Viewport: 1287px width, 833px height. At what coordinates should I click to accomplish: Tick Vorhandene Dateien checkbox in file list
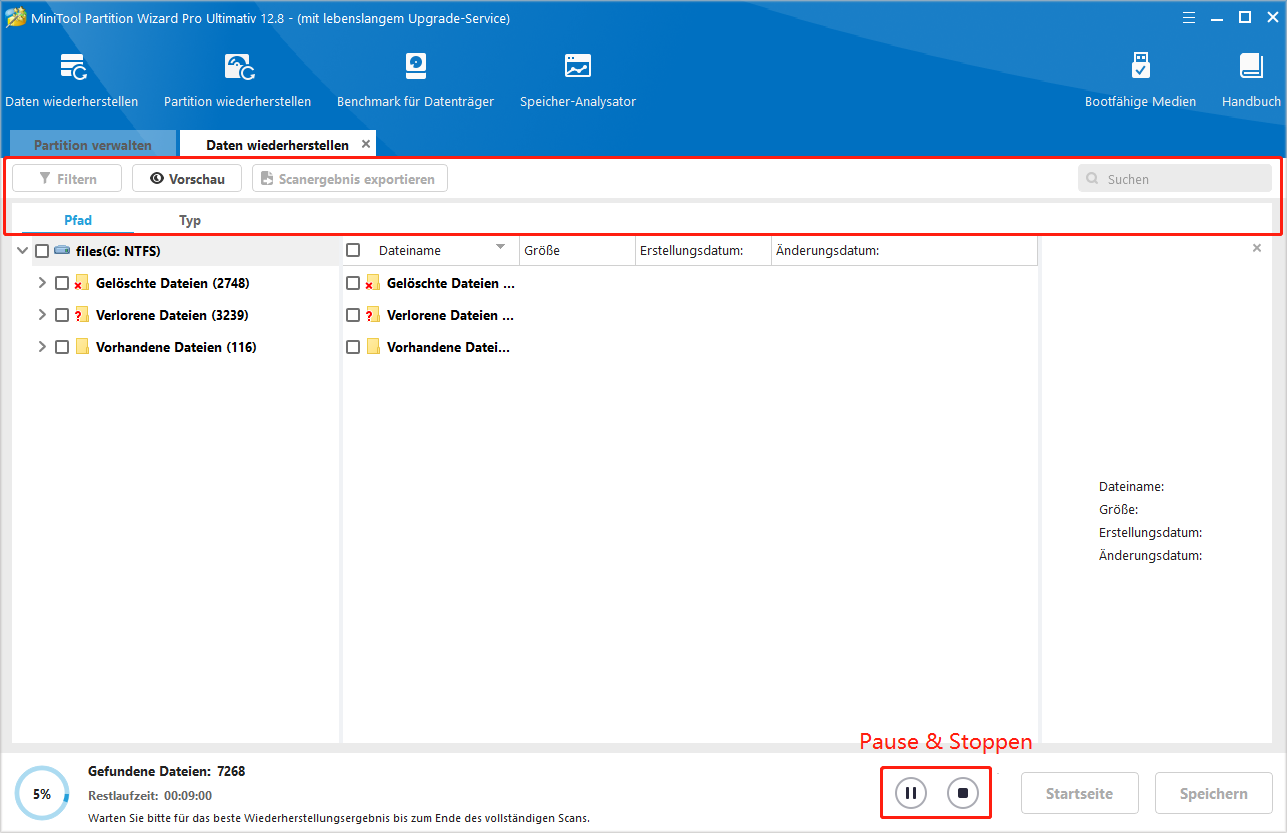(x=353, y=347)
